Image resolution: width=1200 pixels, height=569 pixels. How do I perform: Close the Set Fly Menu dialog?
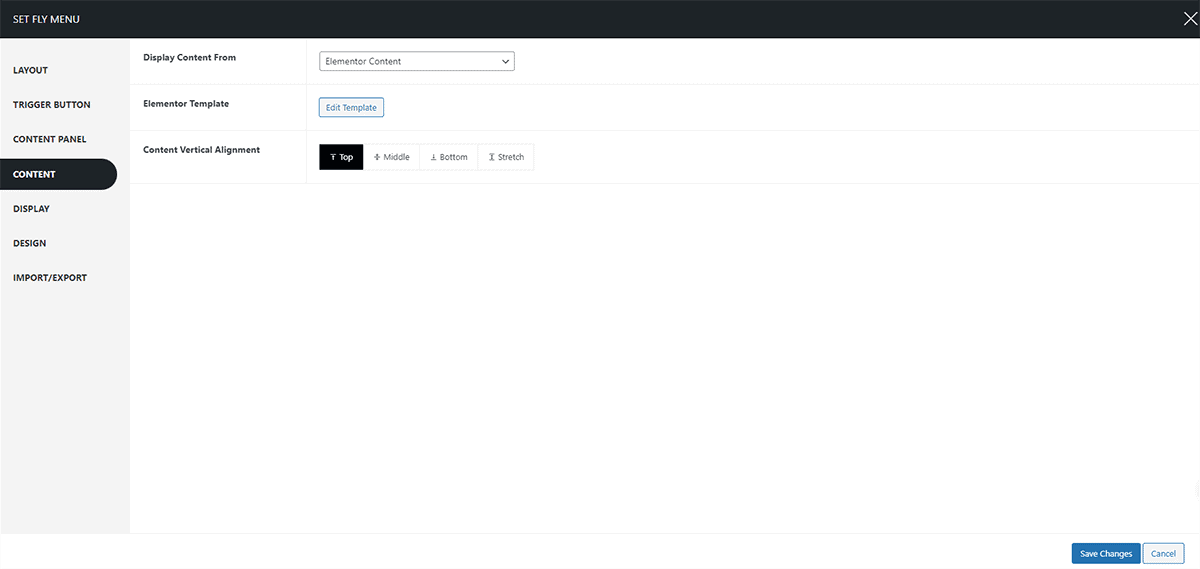(x=1189, y=18)
